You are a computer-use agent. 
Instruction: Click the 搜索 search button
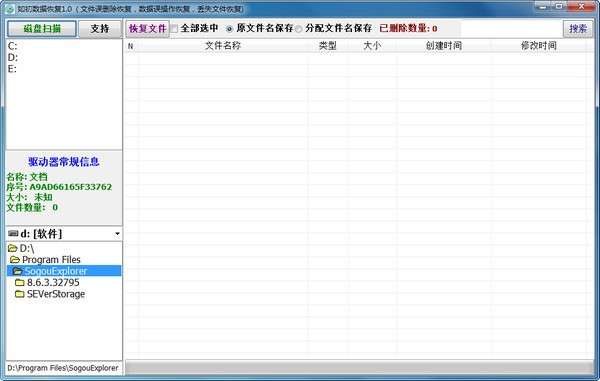pos(578,29)
